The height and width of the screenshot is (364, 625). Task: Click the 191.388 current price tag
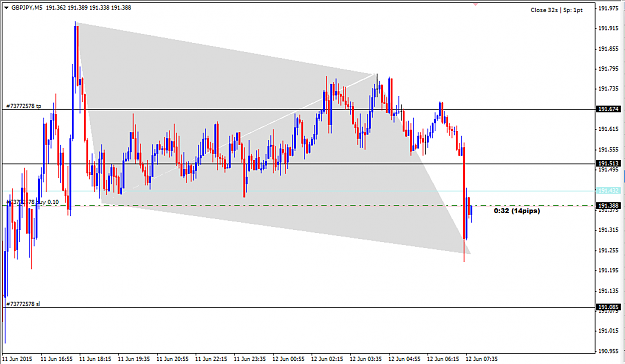click(608, 206)
